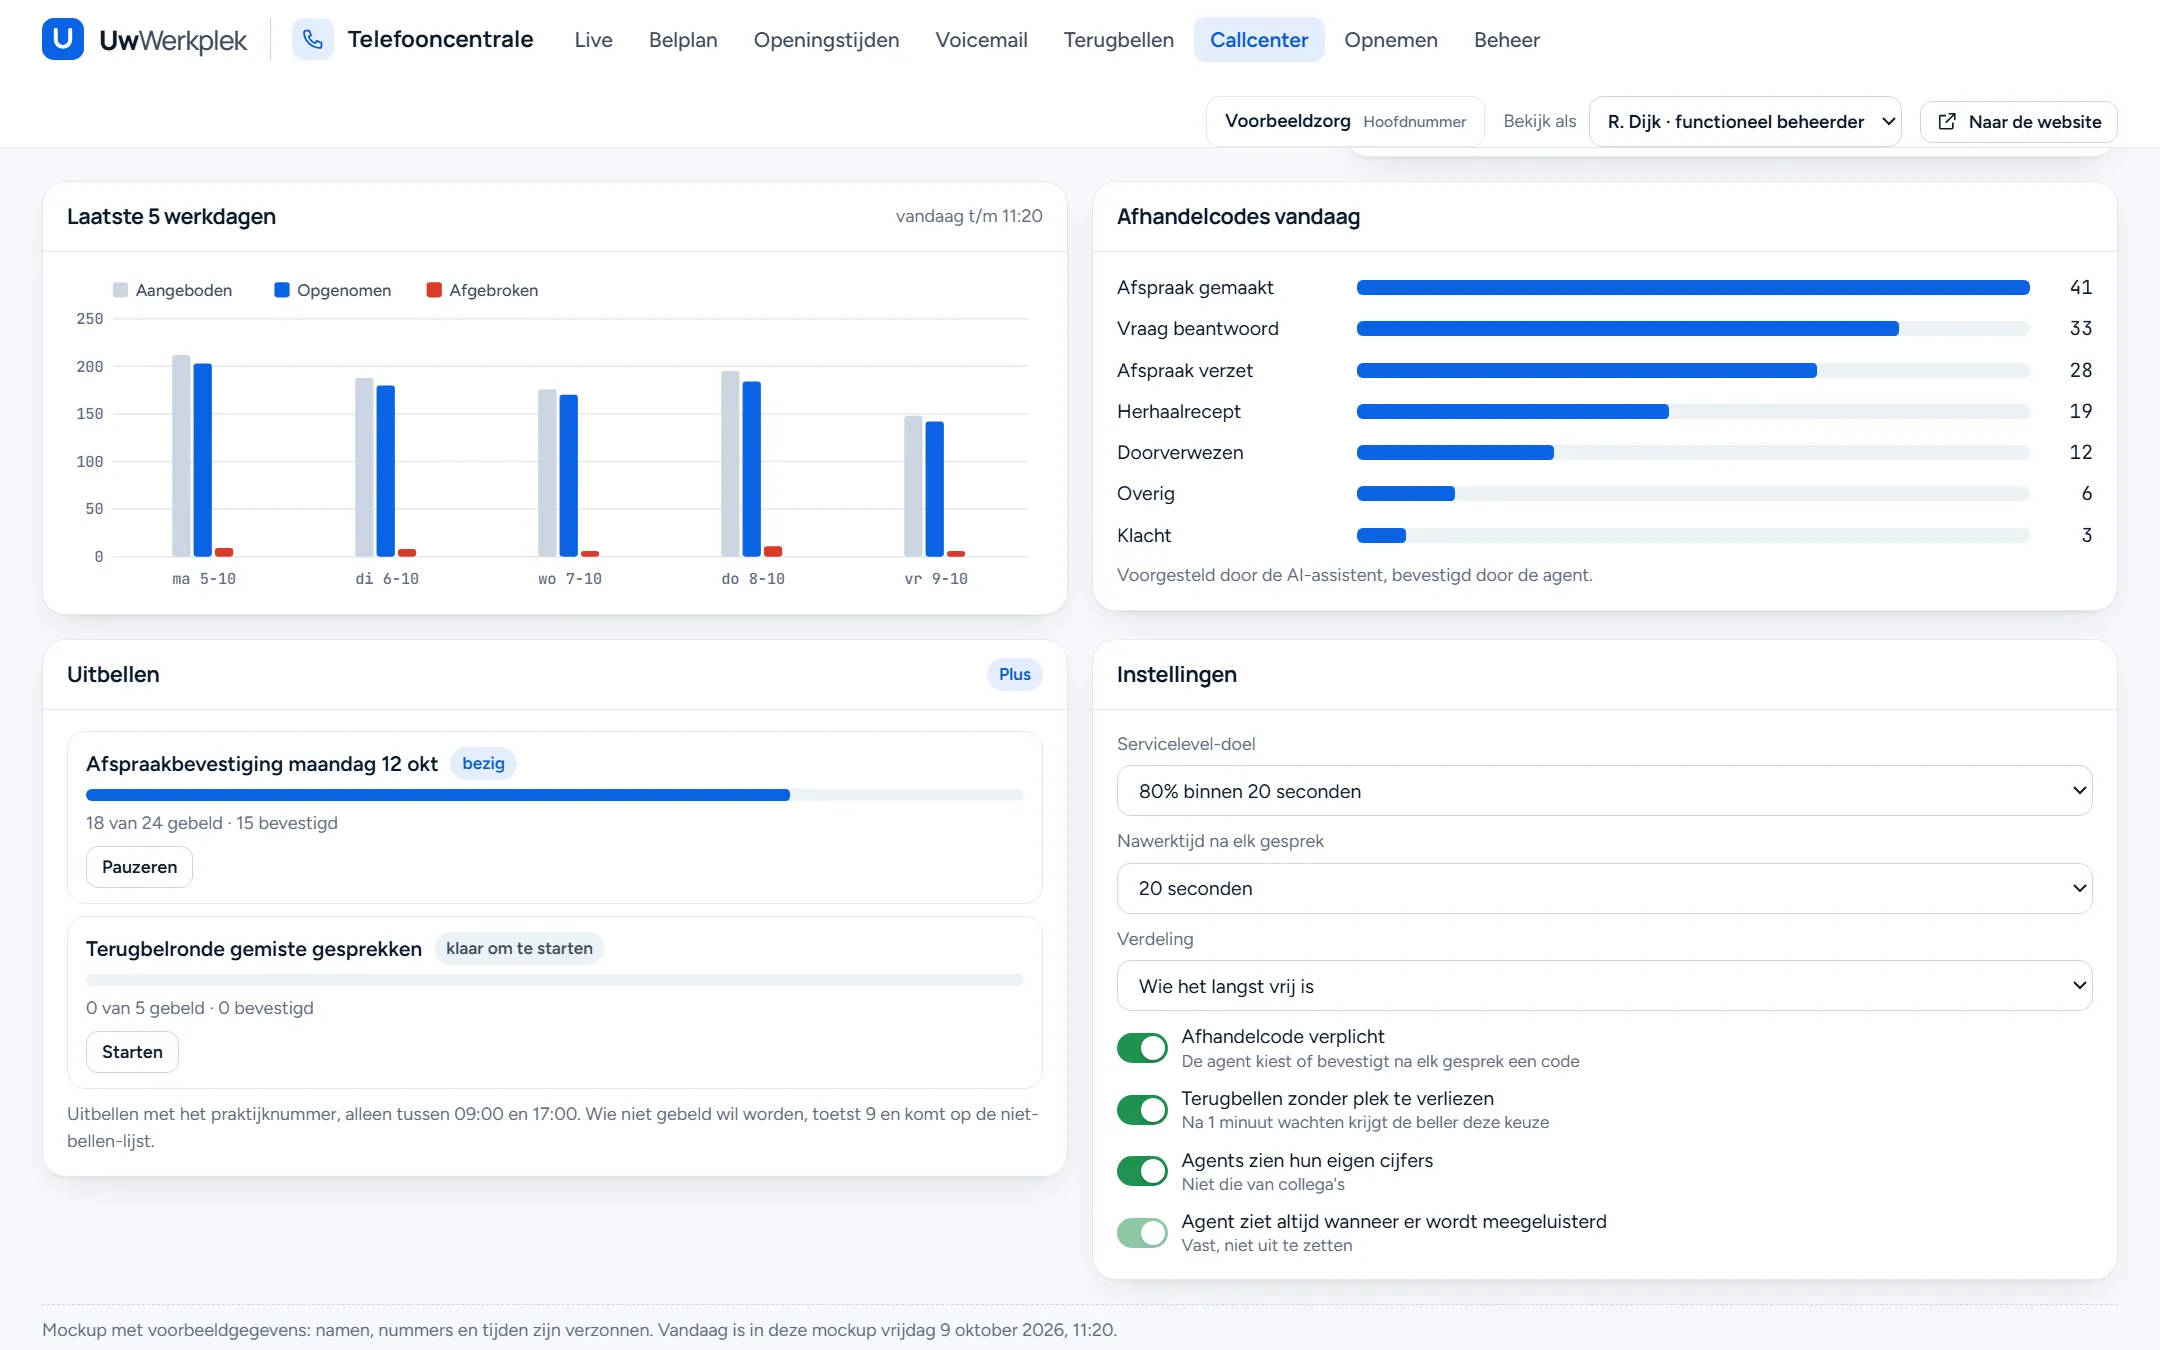Click the Afgebroken legend swatch
Image resolution: width=2160 pixels, height=1350 pixels.
point(434,290)
